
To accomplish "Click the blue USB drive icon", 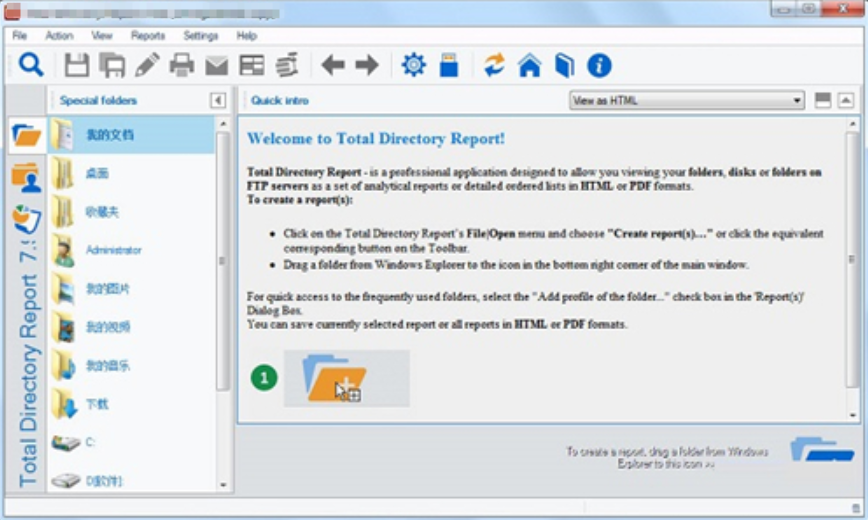I will [449, 65].
